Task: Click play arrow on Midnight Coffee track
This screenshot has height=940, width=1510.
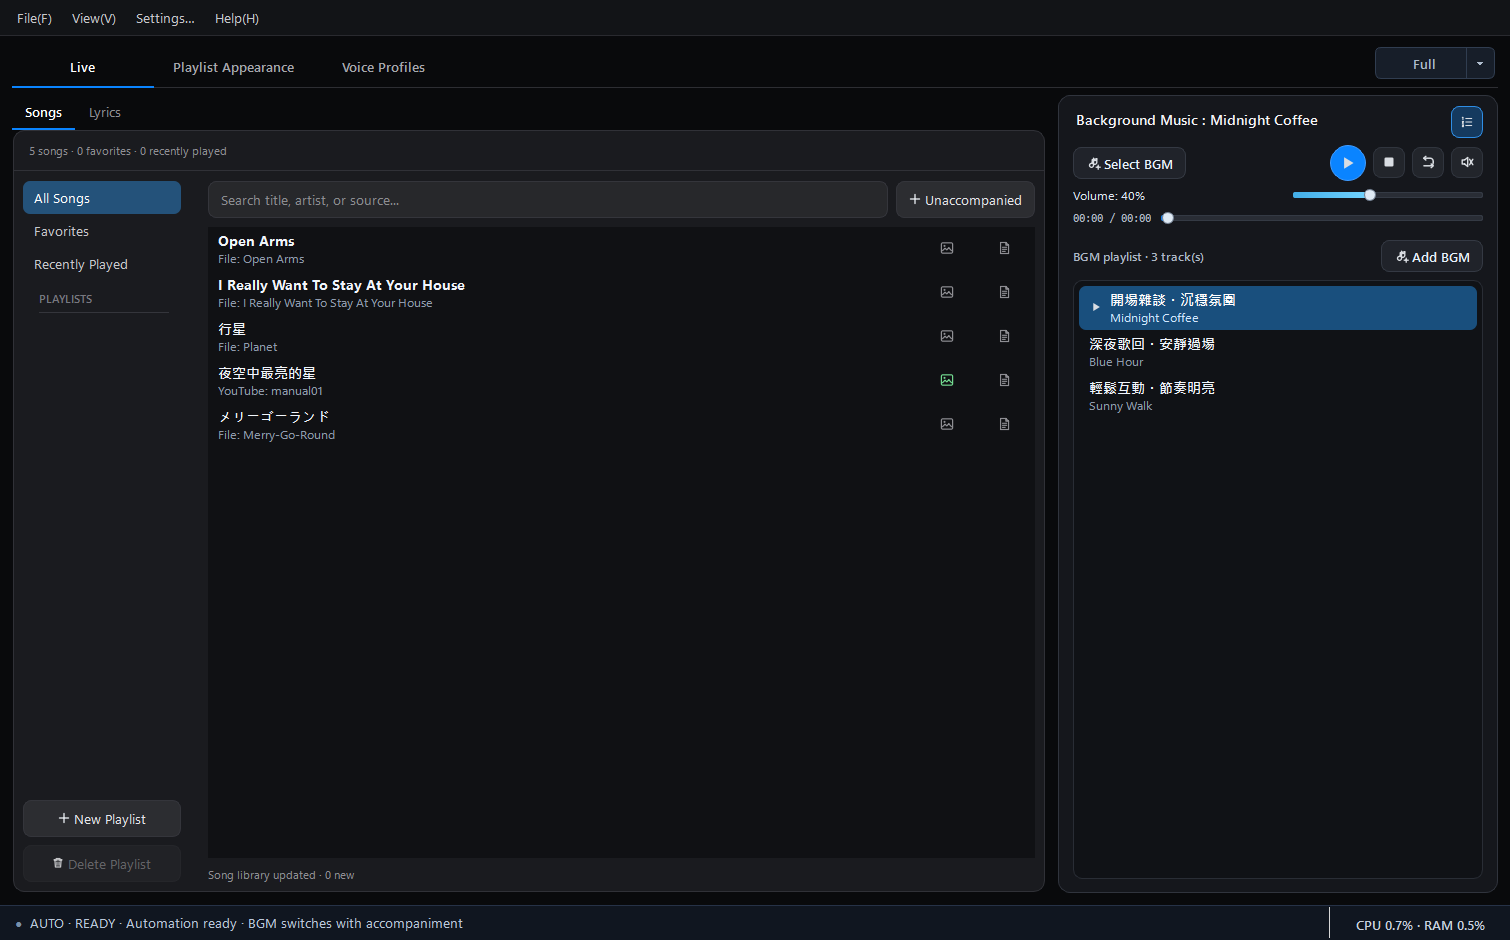Action: pos(1096,307)
